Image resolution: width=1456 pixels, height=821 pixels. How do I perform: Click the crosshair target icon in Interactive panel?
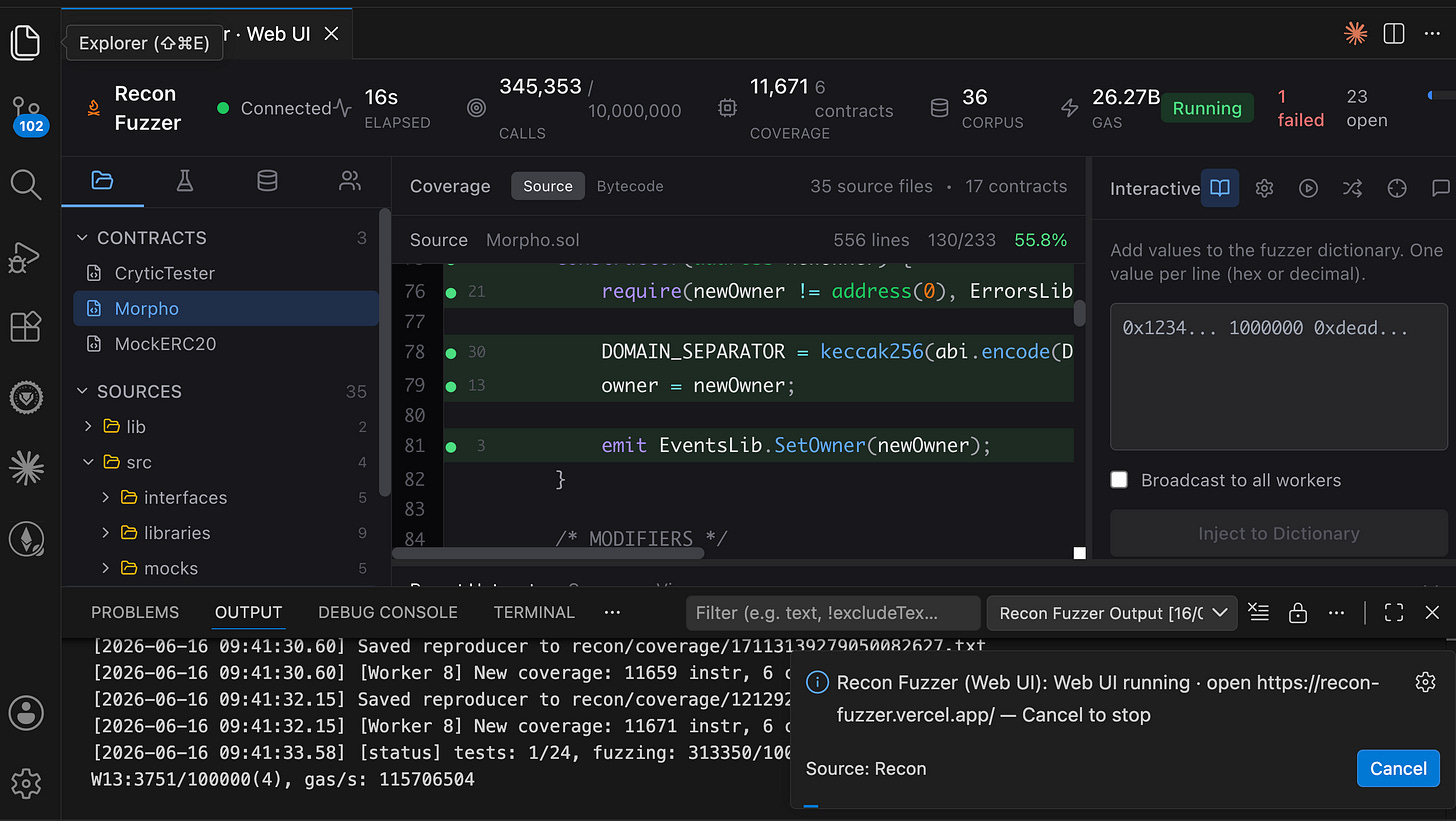[1398, 188]
